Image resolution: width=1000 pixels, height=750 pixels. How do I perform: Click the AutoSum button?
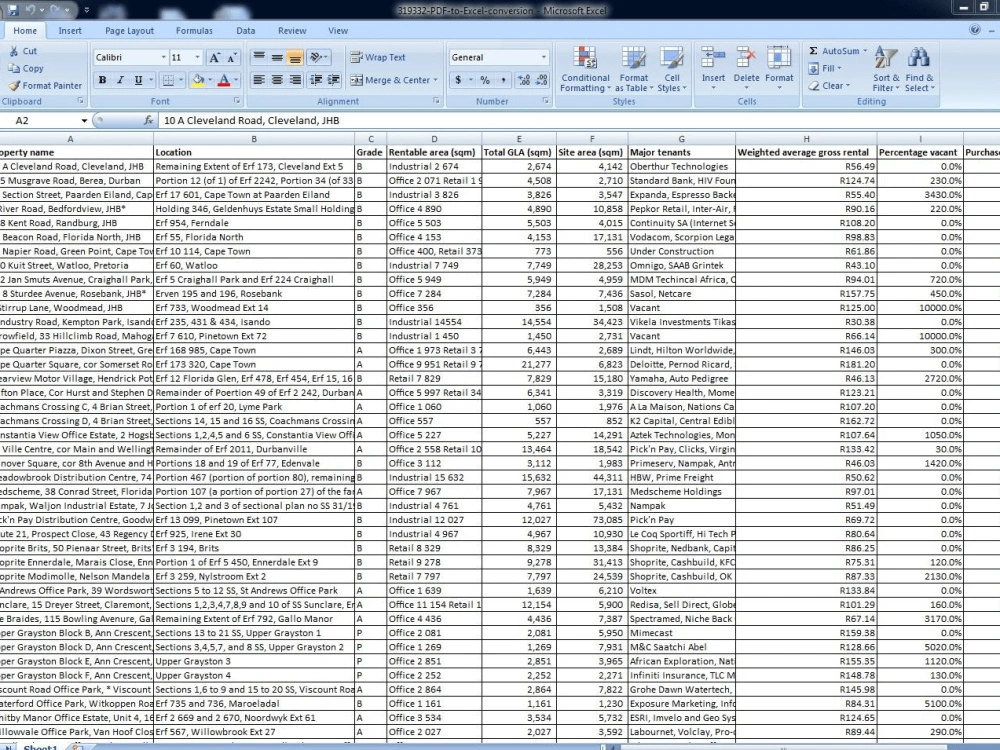[834, 51]
